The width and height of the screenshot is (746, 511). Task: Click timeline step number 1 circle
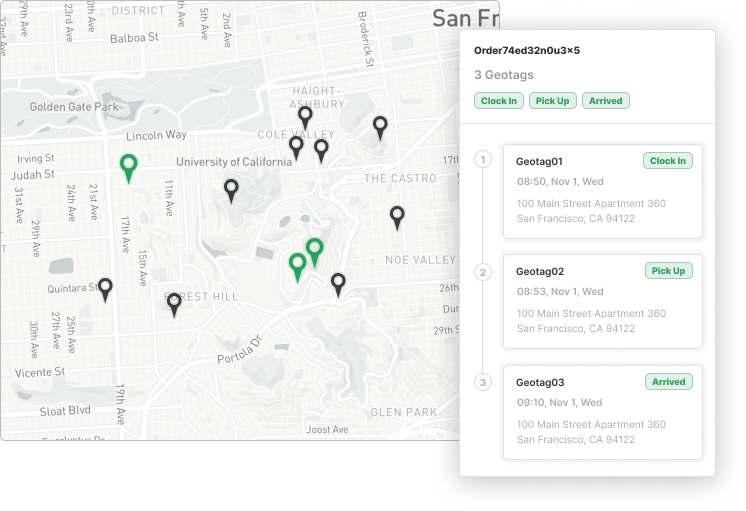coord(484,161)
